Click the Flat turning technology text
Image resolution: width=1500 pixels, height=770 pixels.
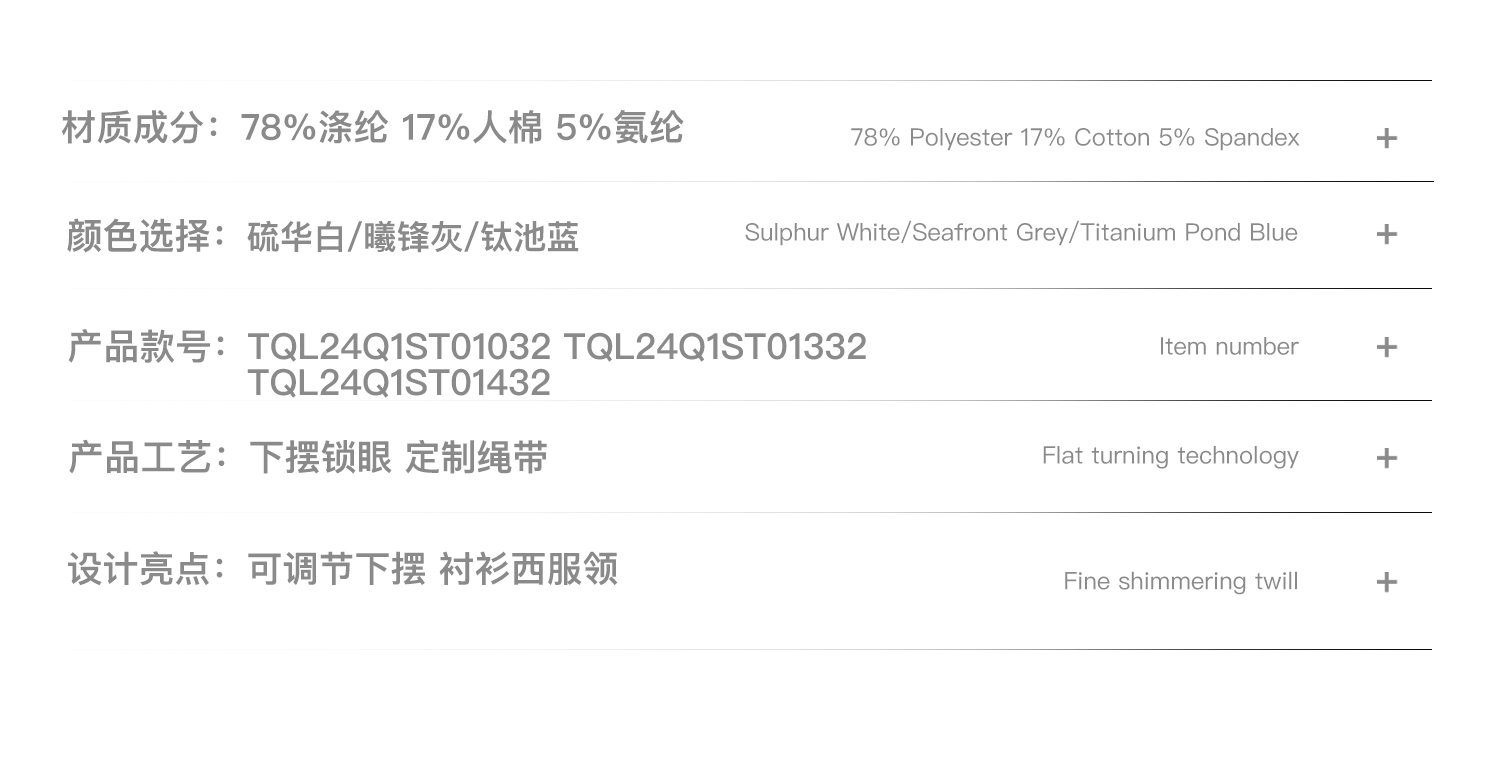(1170, 456)
